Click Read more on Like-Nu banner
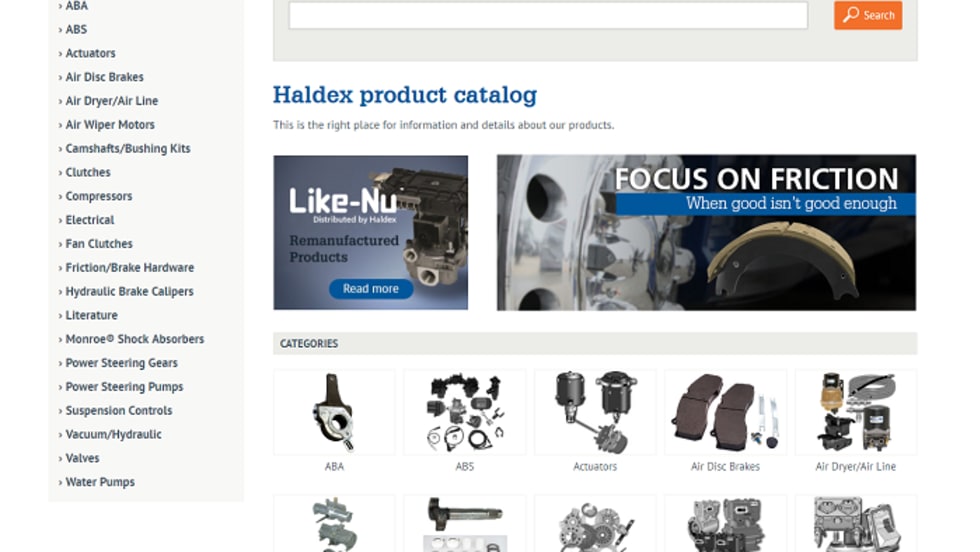 coord(371,289)
